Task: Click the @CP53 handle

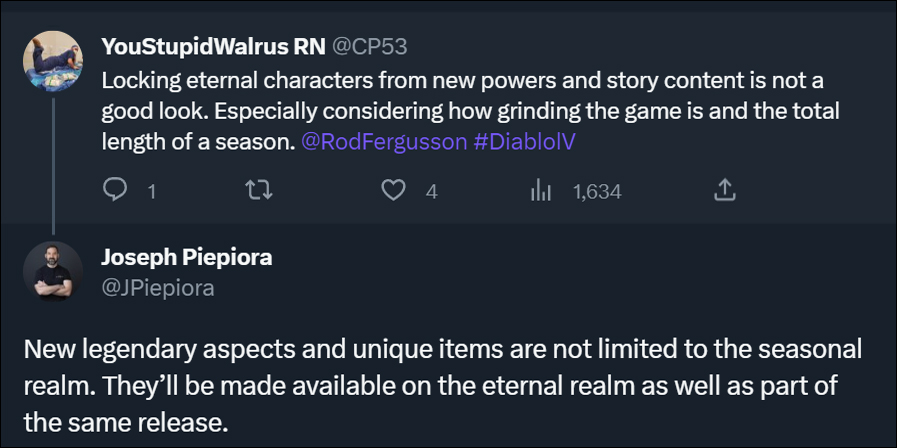Action: point(369,46)
